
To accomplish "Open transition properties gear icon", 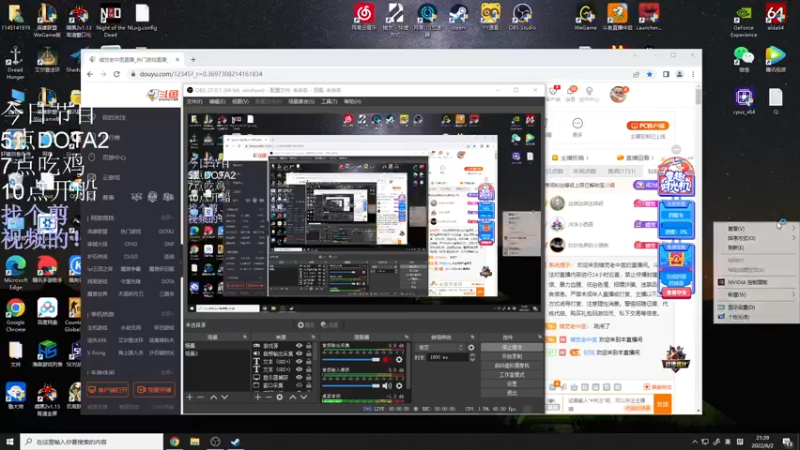I will click(471, 347).
